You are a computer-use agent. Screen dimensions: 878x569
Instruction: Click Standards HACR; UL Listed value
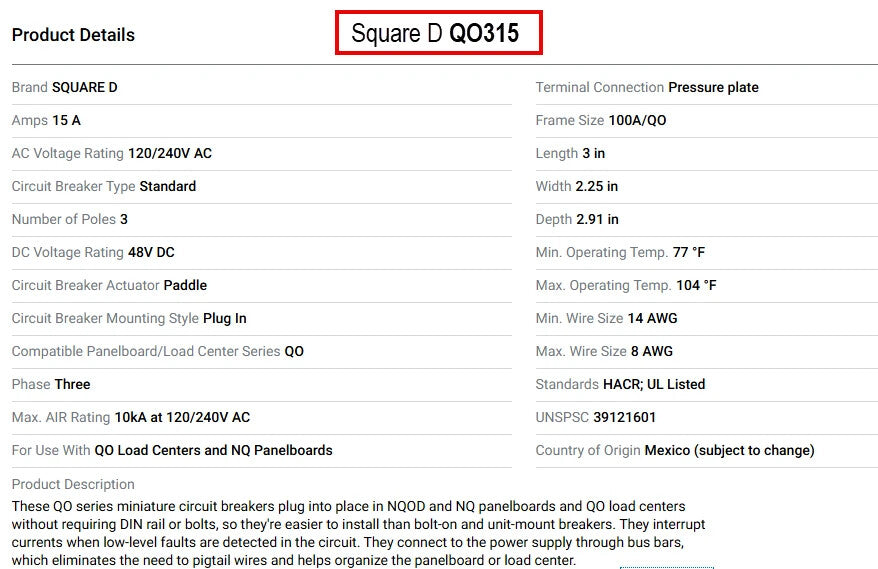[x=654, y=384]
